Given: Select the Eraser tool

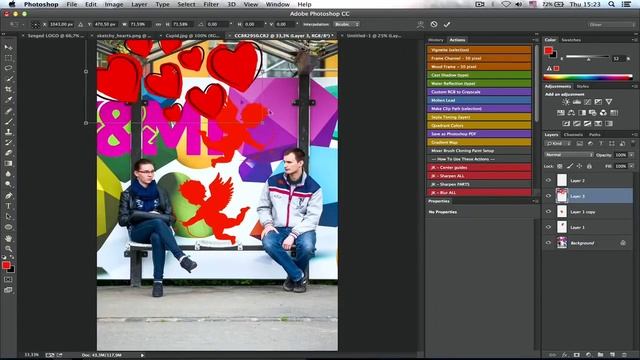Looking at the screenshot, I should 8,153.
